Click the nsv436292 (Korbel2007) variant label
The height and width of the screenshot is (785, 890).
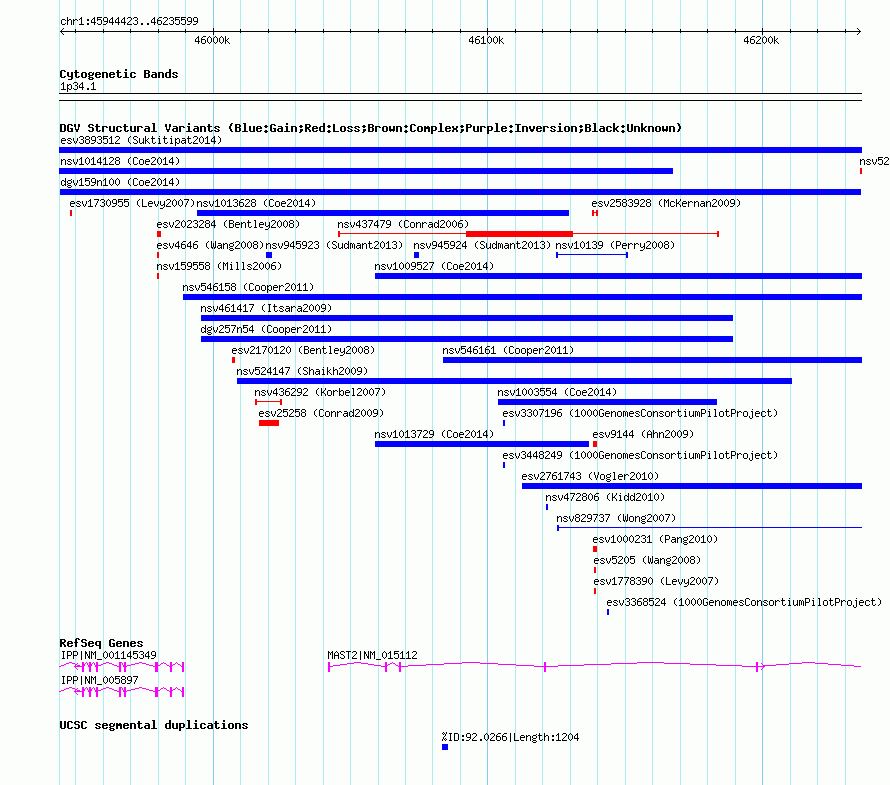coord(320,392)
